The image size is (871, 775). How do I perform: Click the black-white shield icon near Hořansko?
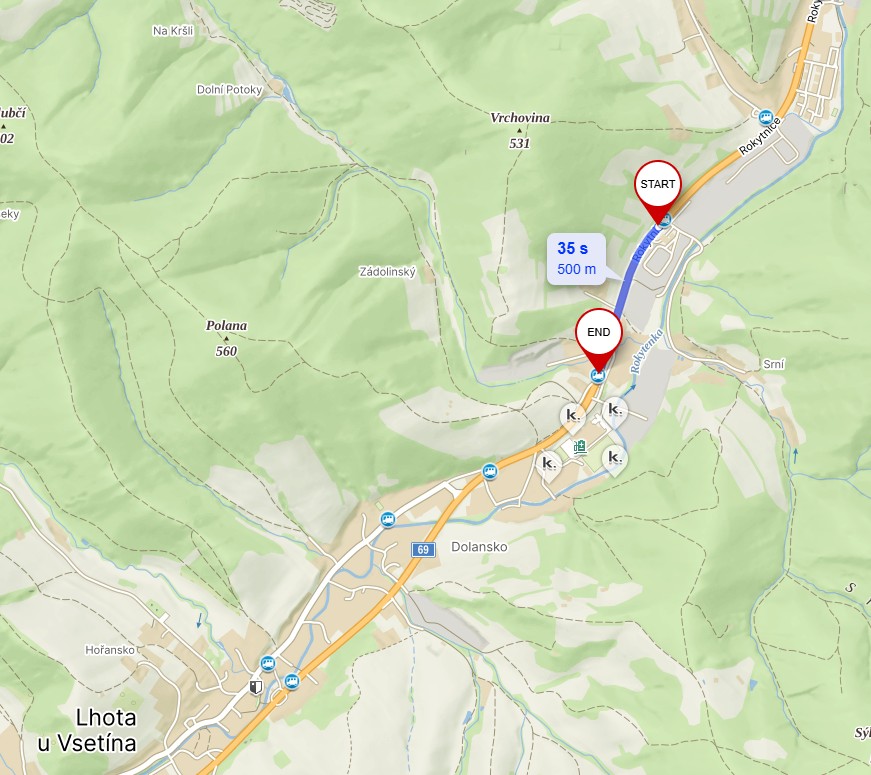(256, 688)
